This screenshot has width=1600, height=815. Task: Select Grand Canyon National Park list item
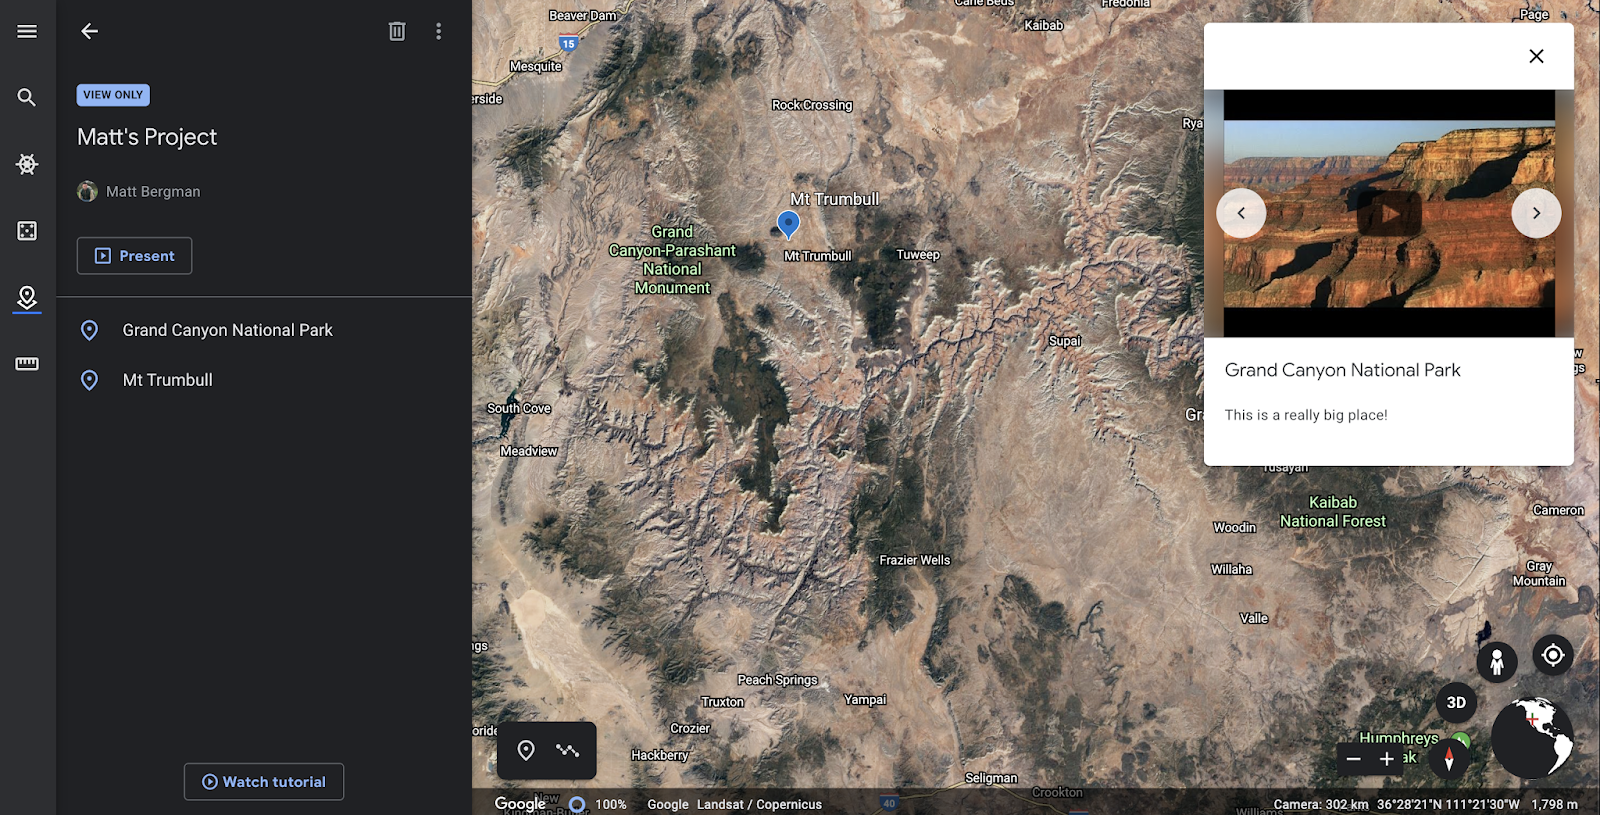[264, 330]
